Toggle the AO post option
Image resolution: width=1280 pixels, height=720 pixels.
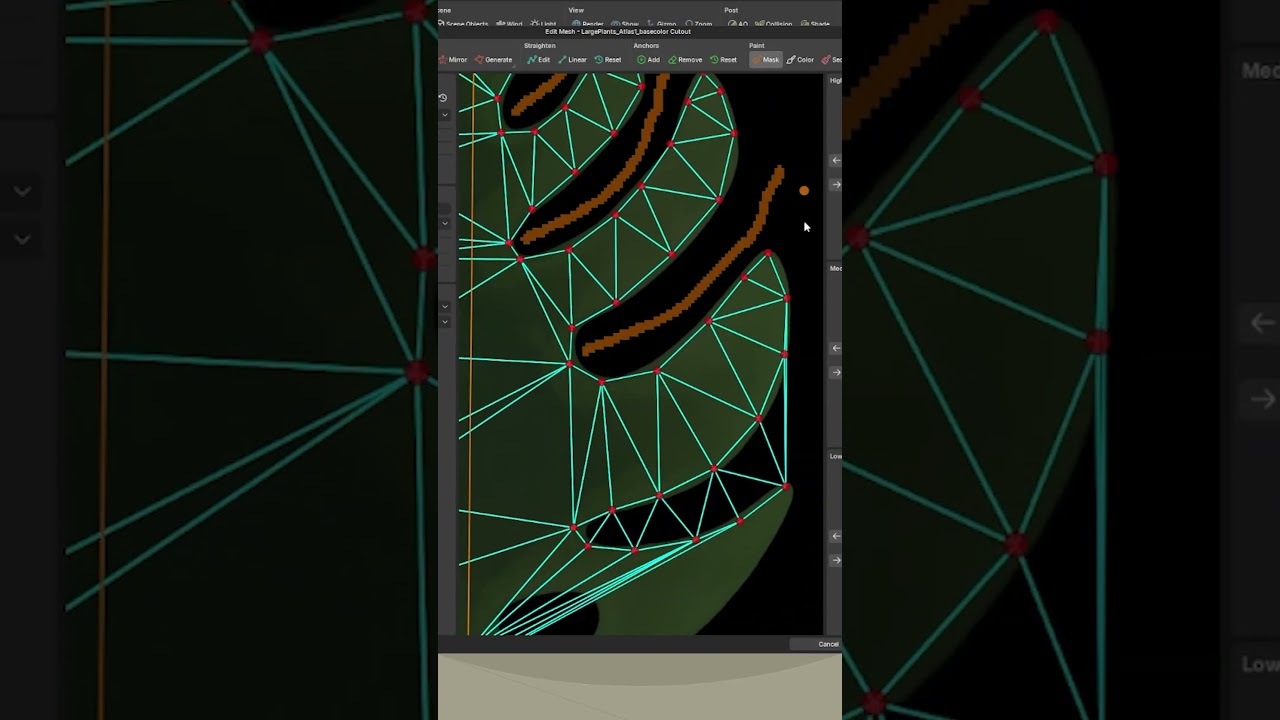coord(738,24)
